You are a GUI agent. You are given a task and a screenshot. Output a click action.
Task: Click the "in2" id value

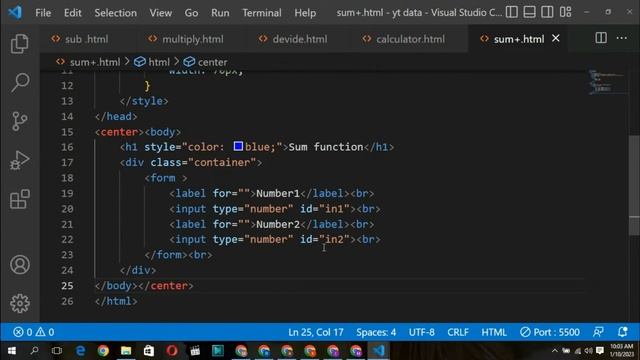(x=334, y=239)
